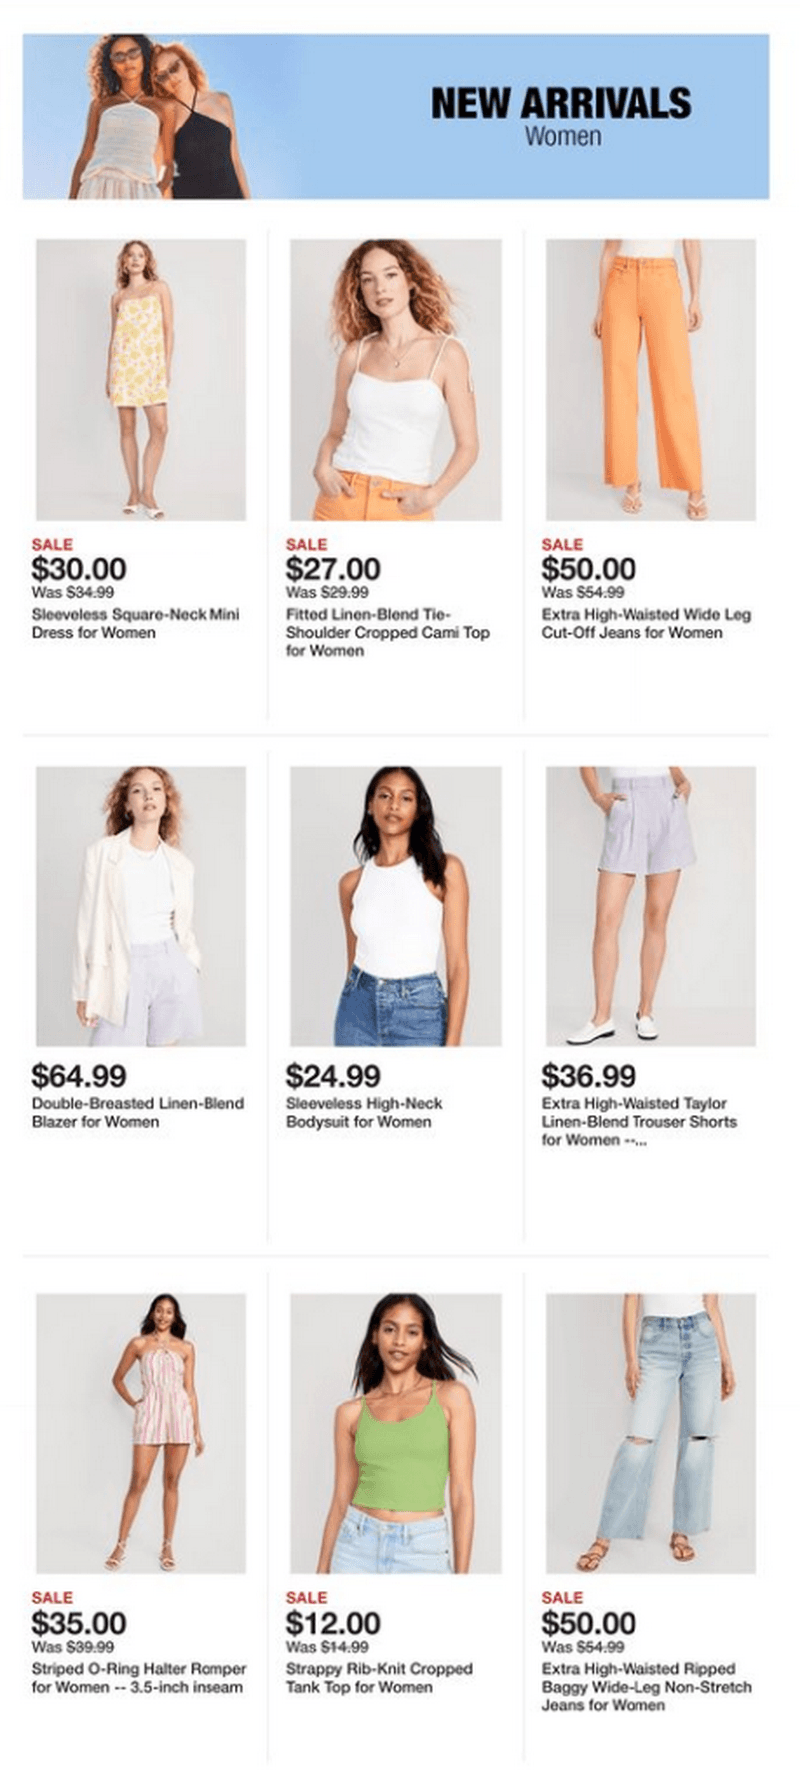
Task: Open Strappy Rib-Knit Cropped Tank Top link
Action: pos(379,1678)
